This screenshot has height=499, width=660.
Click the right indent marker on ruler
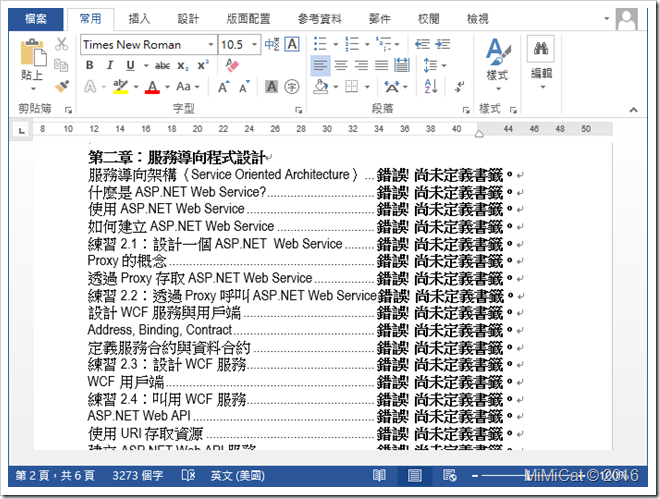click(x=479, y=134)
